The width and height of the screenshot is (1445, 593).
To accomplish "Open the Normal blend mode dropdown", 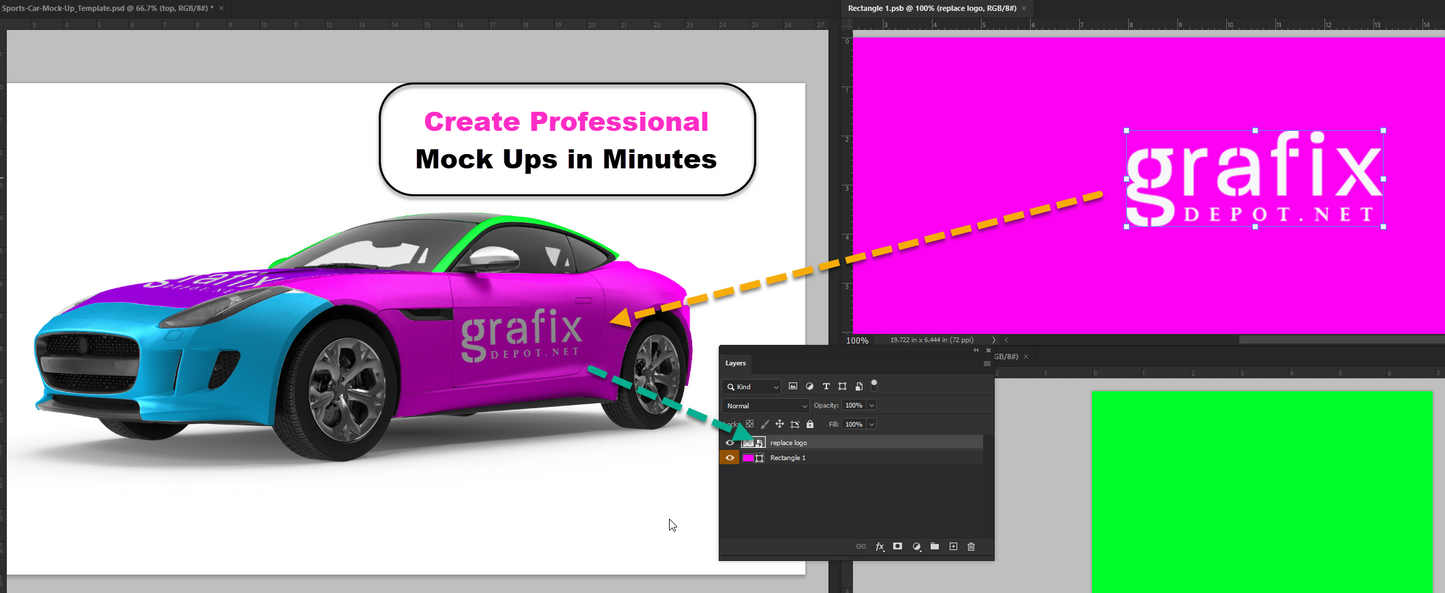I will pos(766,406).
